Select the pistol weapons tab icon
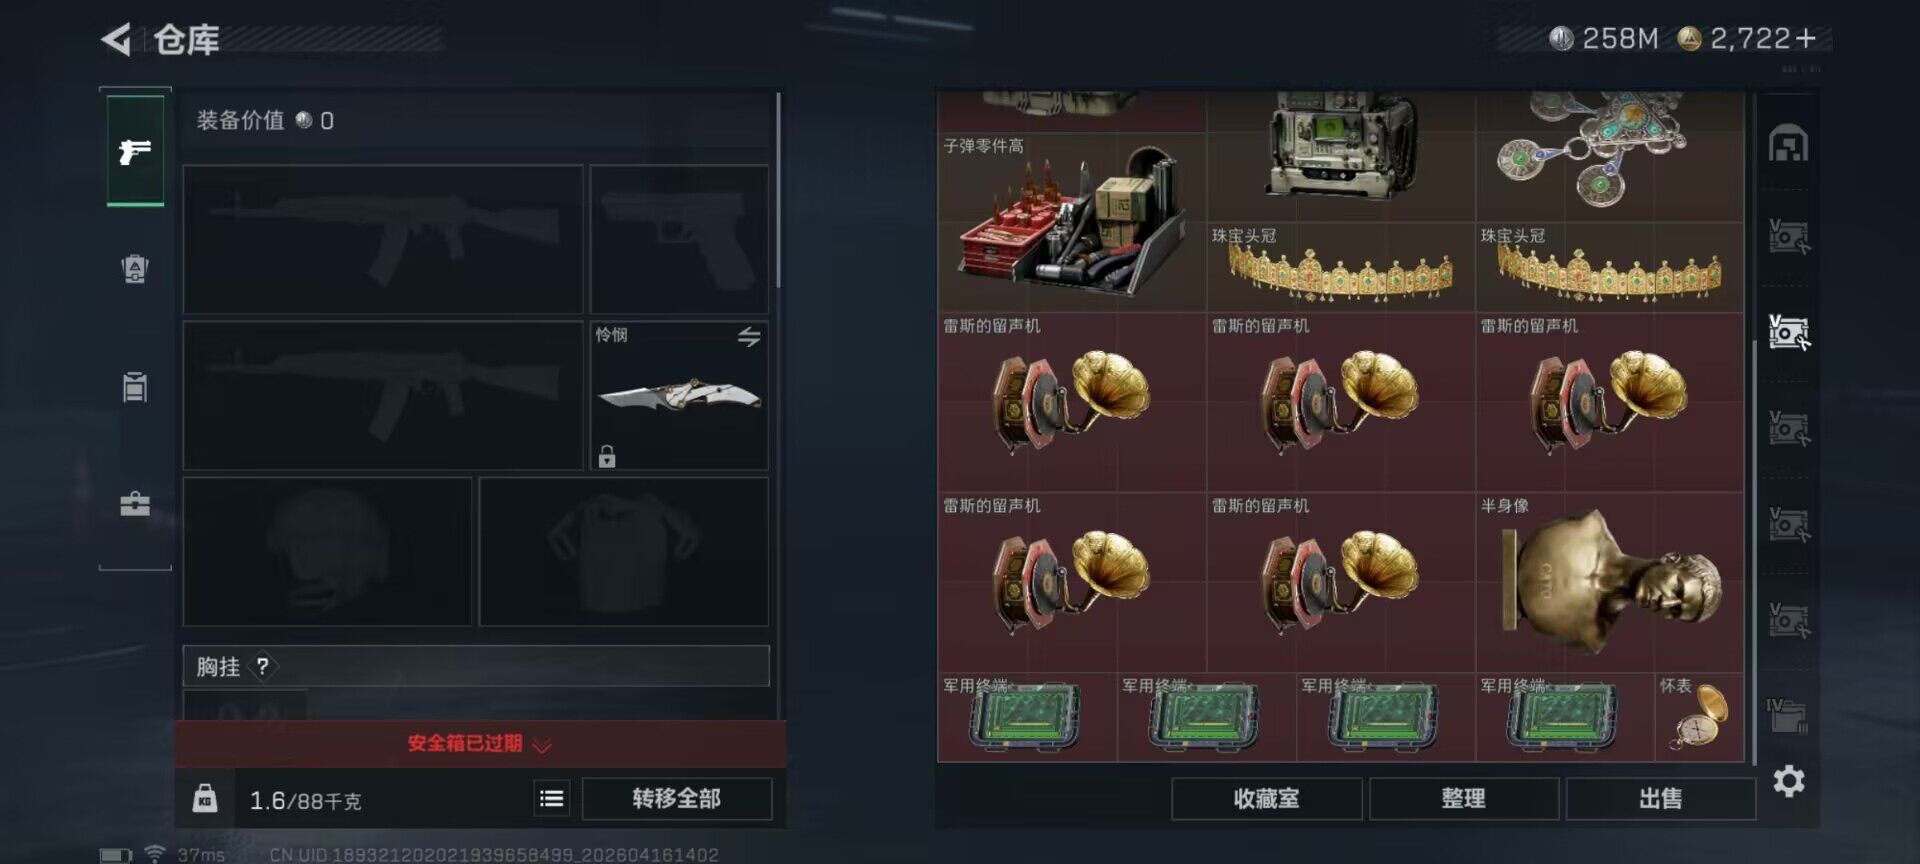Screen dimensions: 1920x864 [135, 151]
